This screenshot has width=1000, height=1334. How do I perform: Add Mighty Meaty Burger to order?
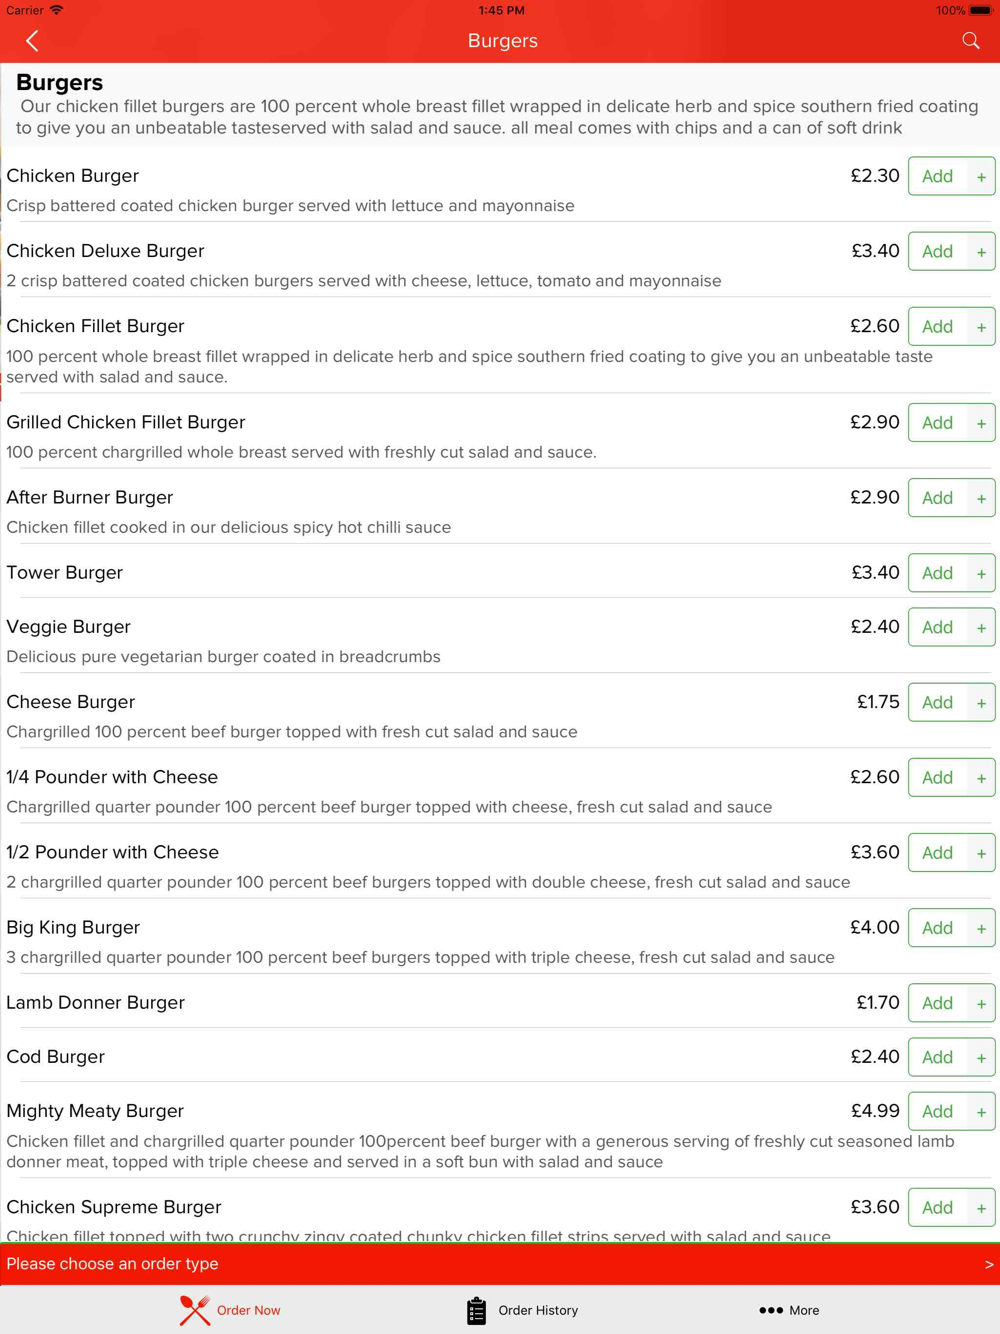pos(950,1111)
